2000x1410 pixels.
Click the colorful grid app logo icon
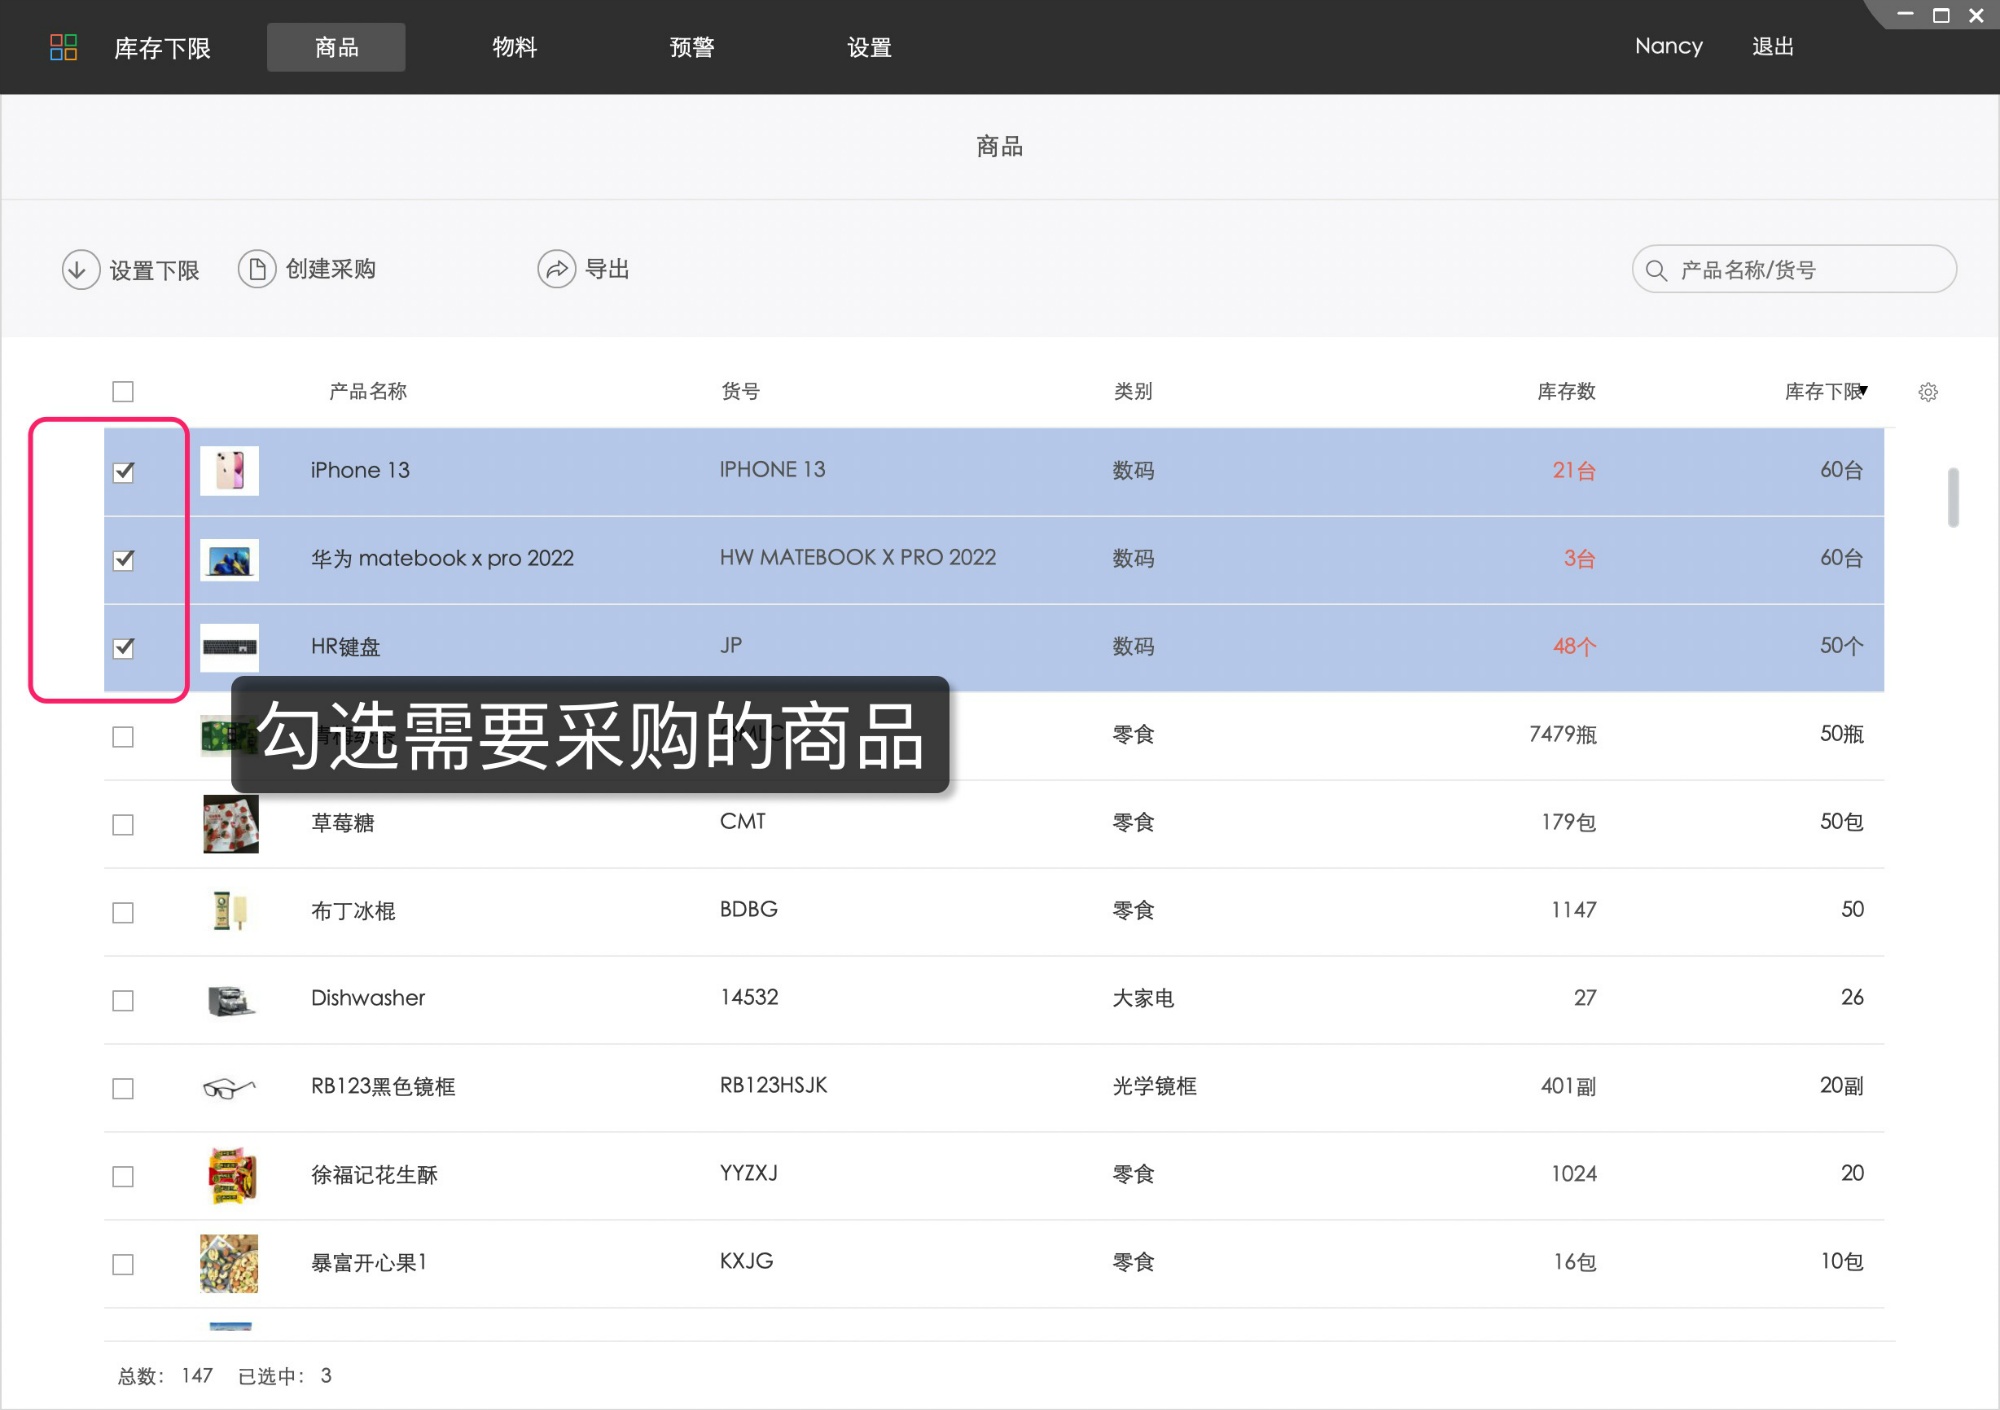62,47
